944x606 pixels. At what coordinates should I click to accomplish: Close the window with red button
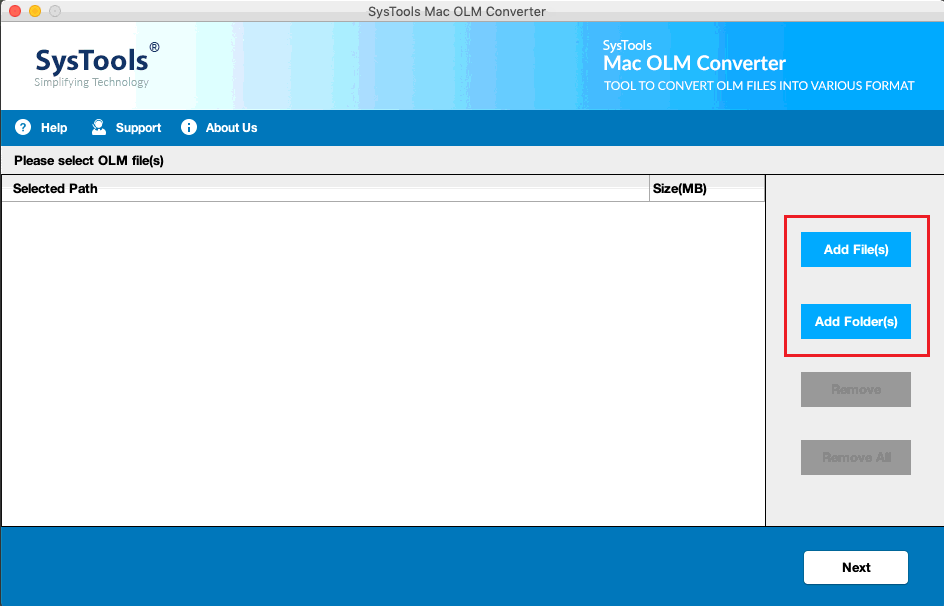pos(15,11)
